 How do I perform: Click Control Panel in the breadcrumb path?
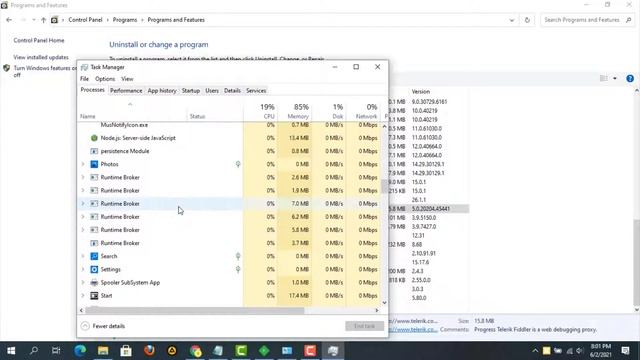[85, 20]
